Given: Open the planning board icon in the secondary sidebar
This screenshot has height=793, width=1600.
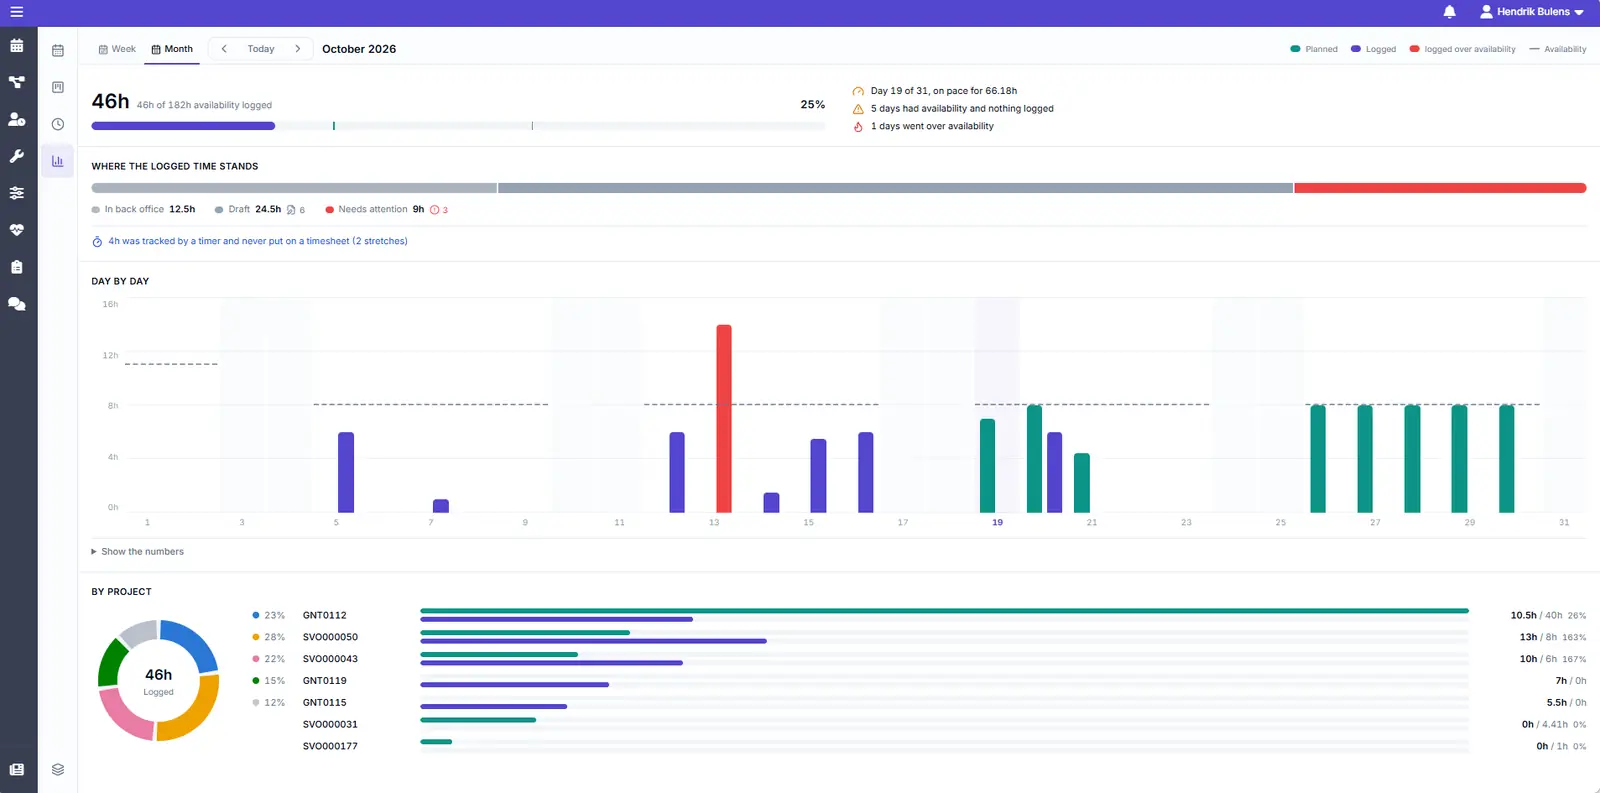Looking at the screenshot, I should click(x=58, y=87).
